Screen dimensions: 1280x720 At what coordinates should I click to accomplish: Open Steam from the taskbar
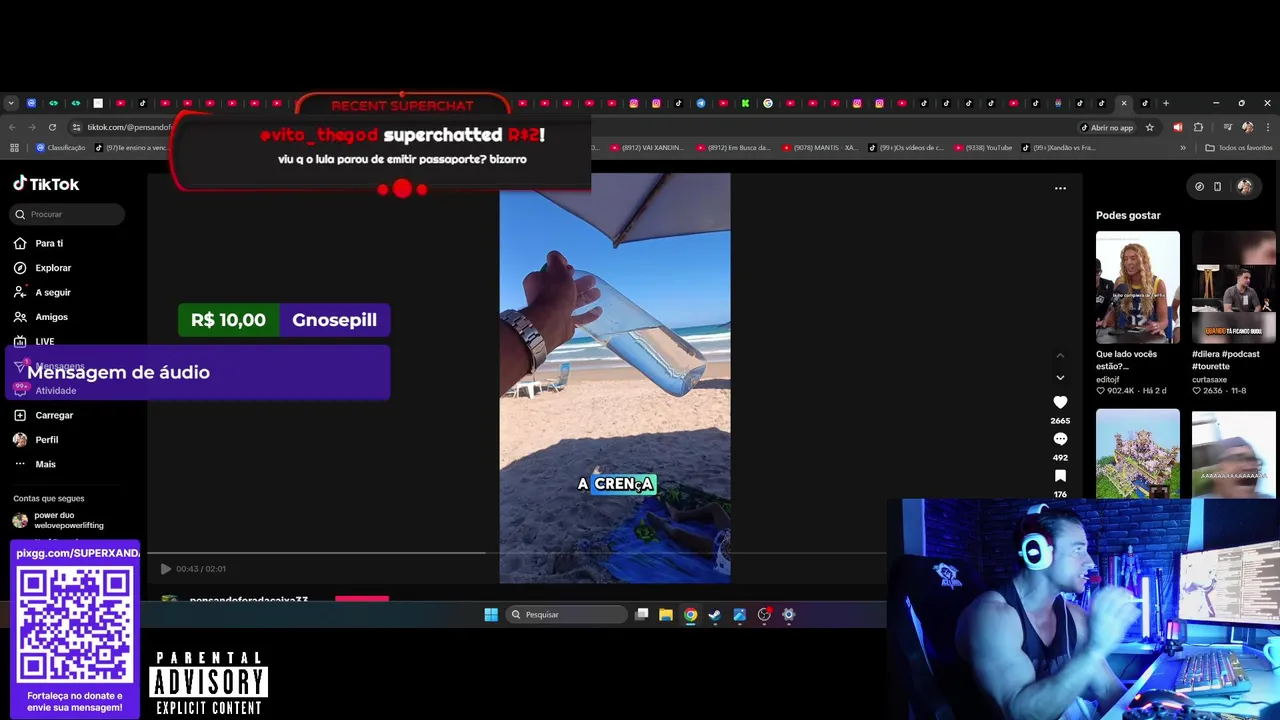click(715, 614)
